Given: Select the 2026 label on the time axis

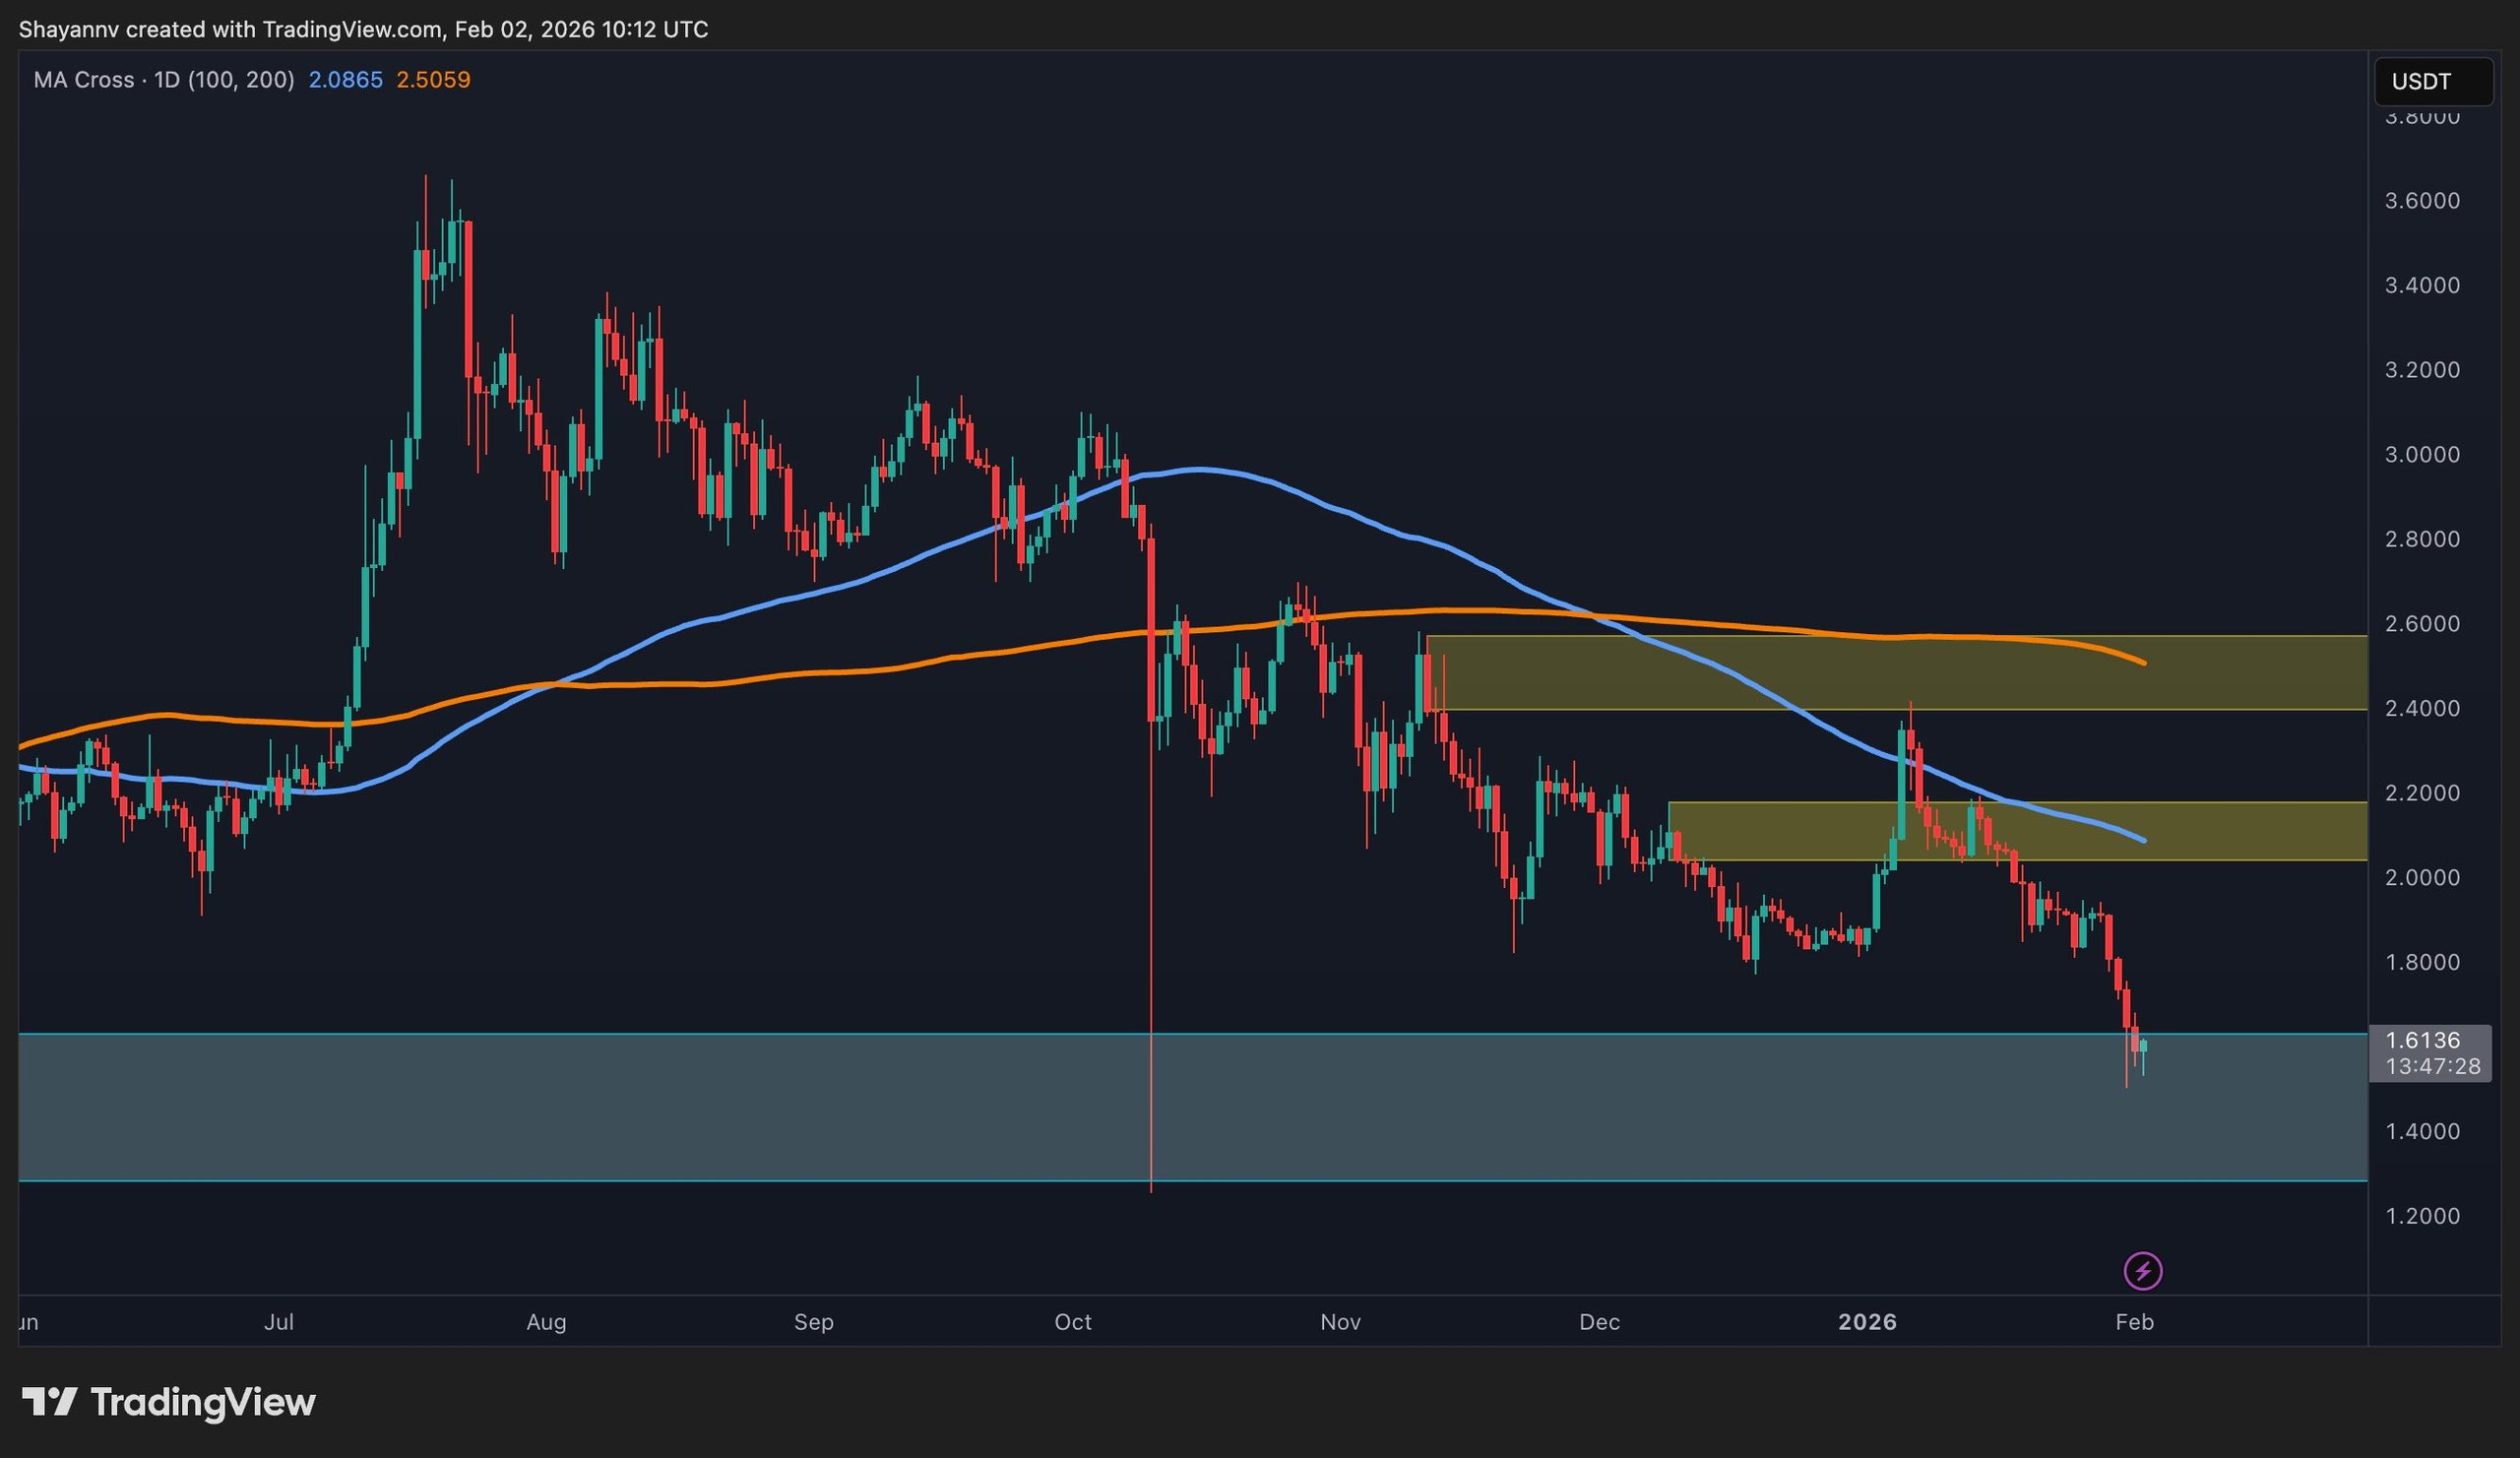Looking at the screenshot, I should [1869, 1321].
